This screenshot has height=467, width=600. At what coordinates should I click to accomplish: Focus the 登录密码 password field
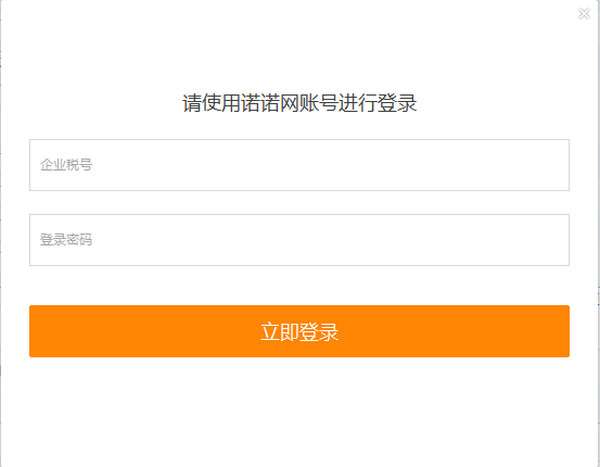[299, 240]
